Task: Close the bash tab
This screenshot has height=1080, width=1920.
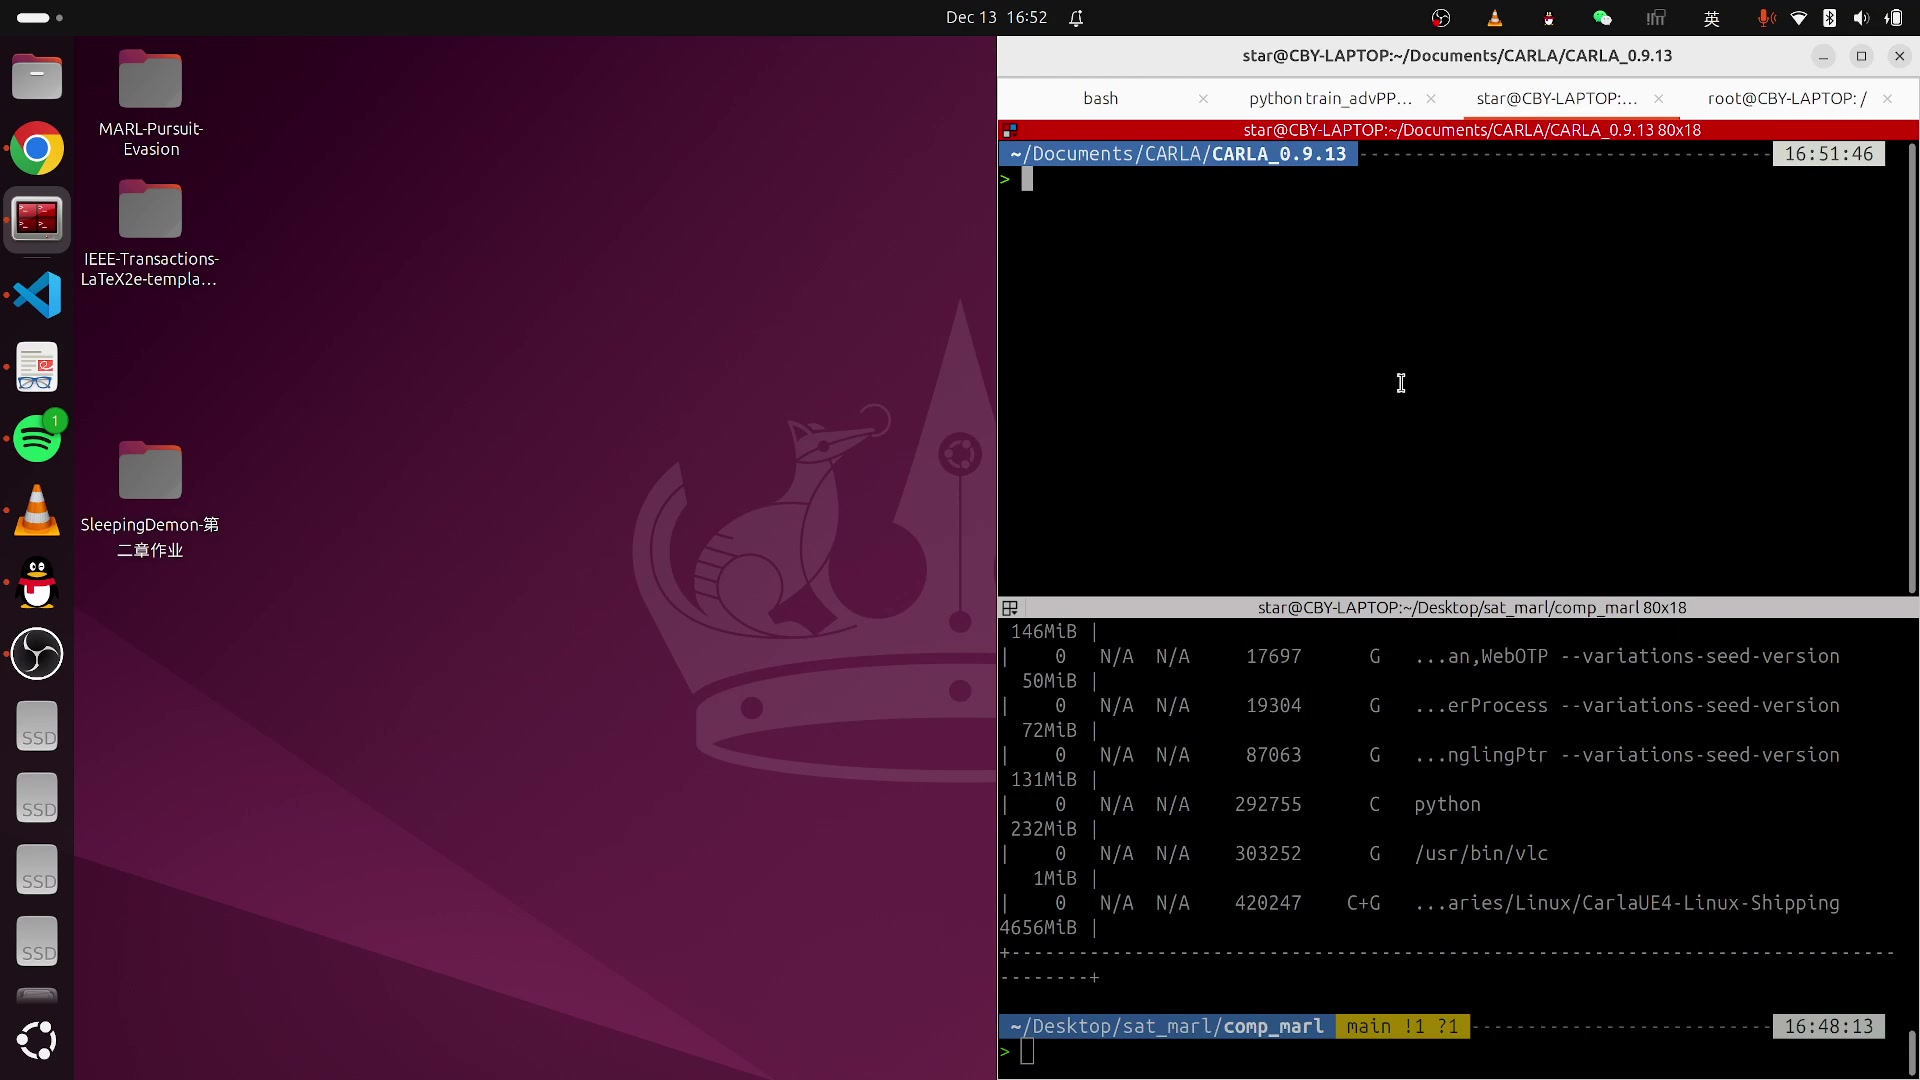Action: pos(1203,98)
